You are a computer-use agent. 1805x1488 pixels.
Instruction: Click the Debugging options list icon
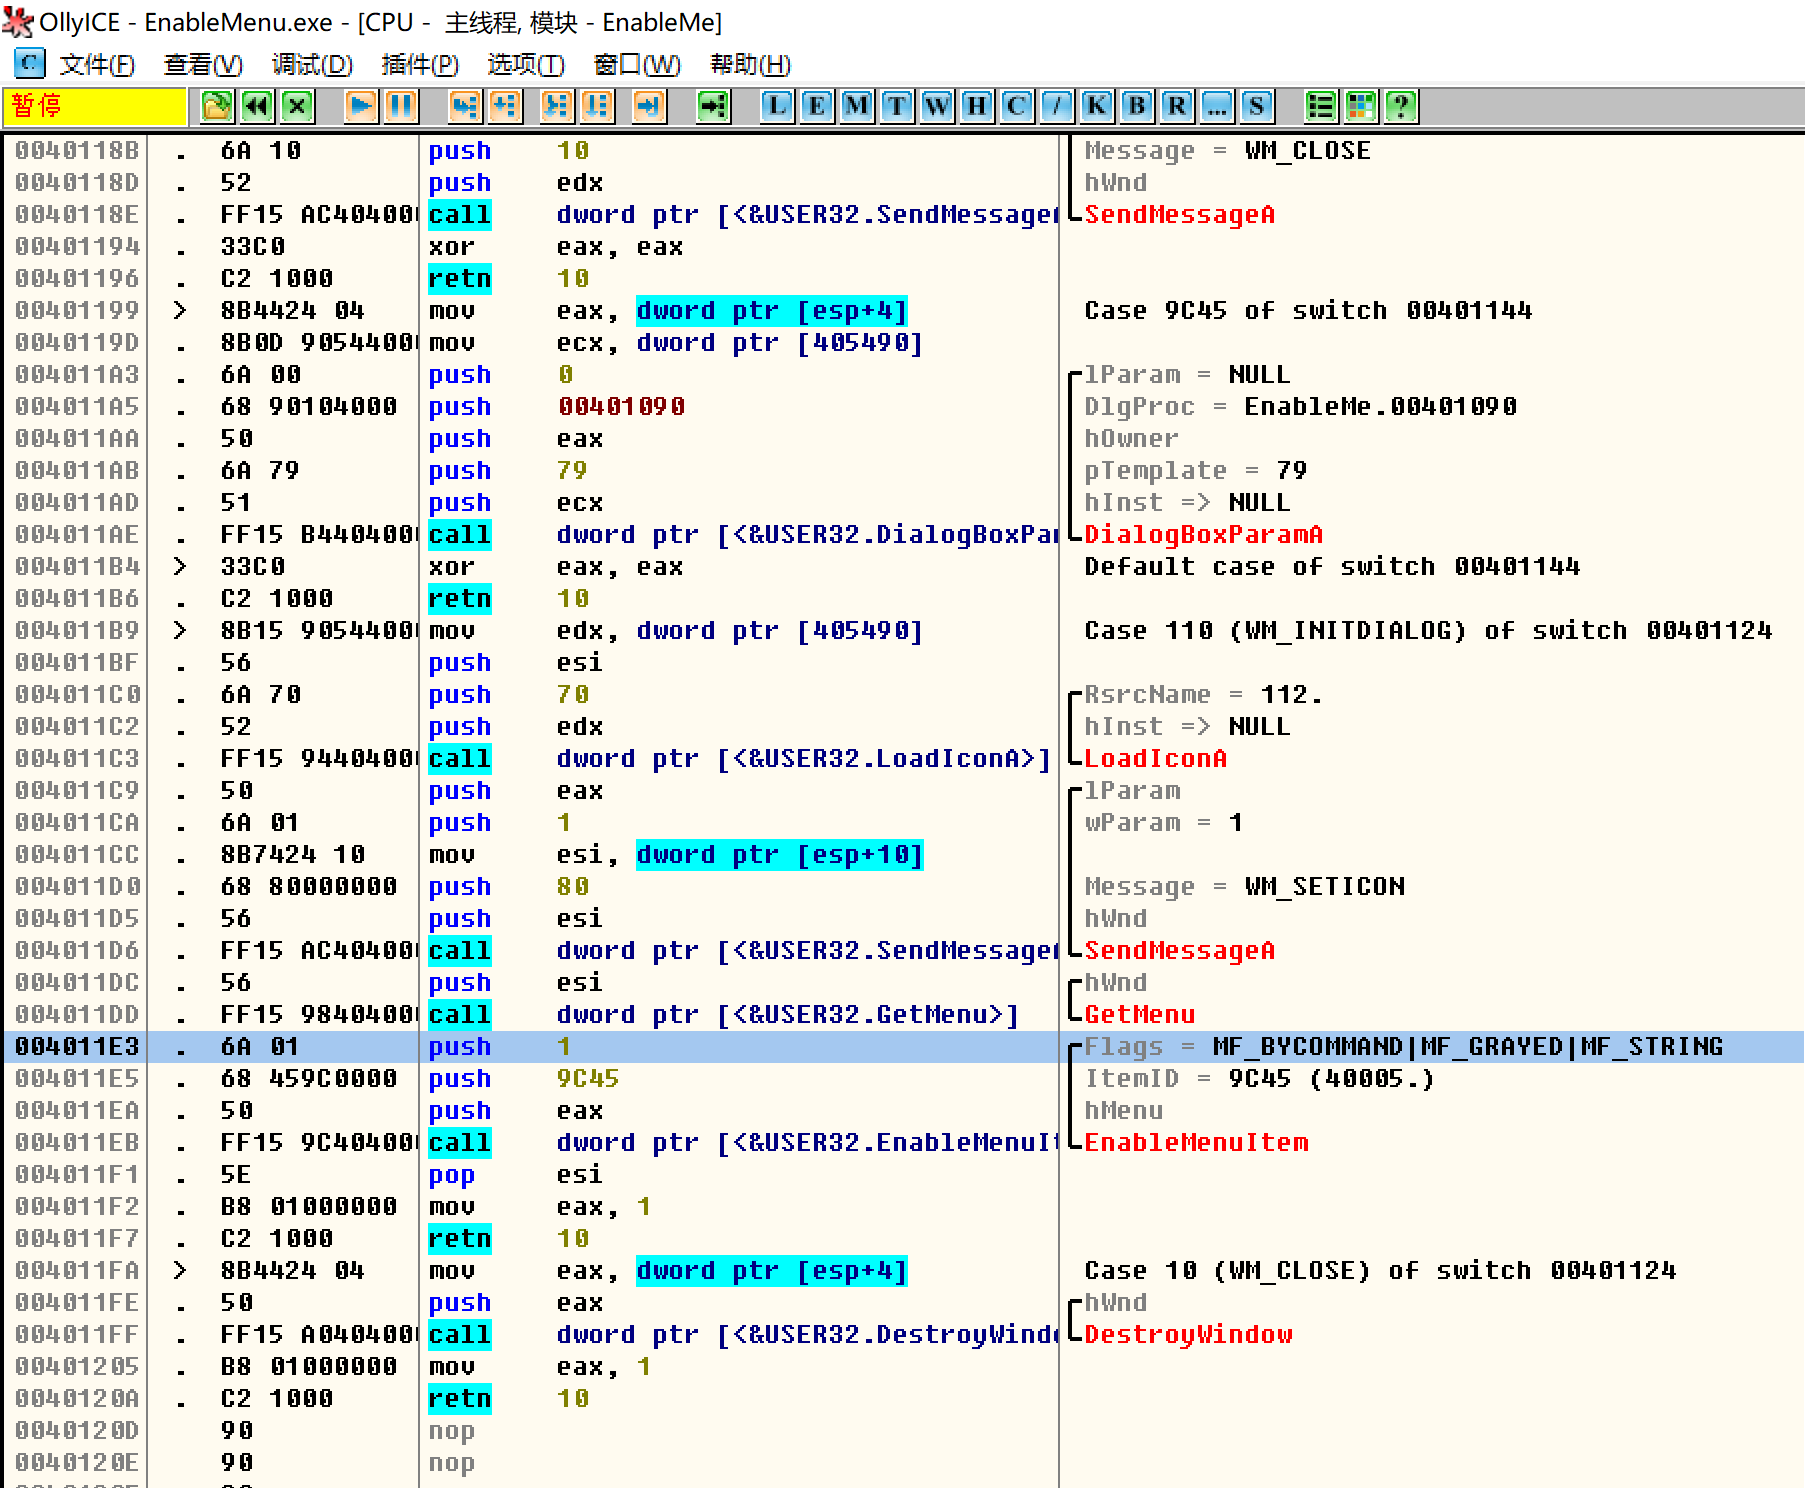click(x=1321, y=106)
